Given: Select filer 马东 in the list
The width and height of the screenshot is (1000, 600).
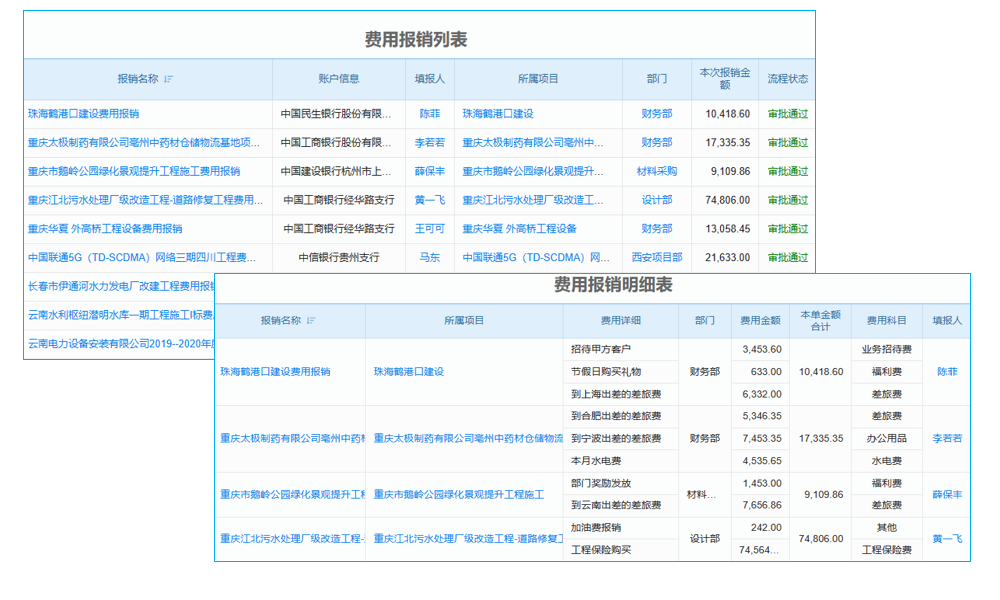Looking at the screenshot, I should [429, 257].
